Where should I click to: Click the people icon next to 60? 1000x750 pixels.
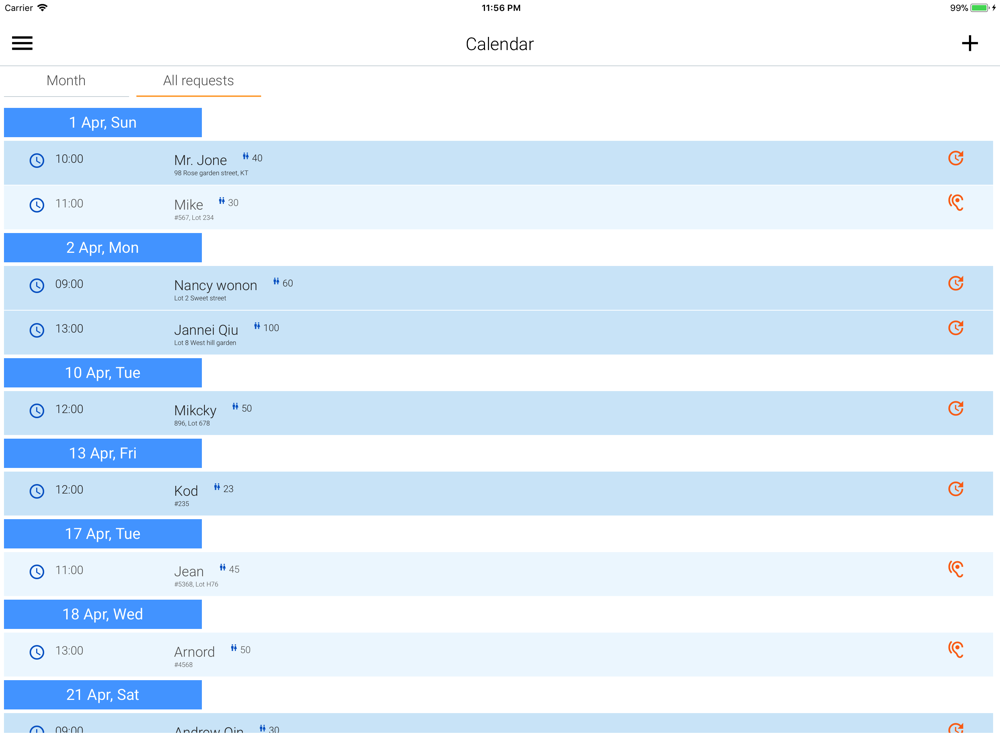pos(276,282)
